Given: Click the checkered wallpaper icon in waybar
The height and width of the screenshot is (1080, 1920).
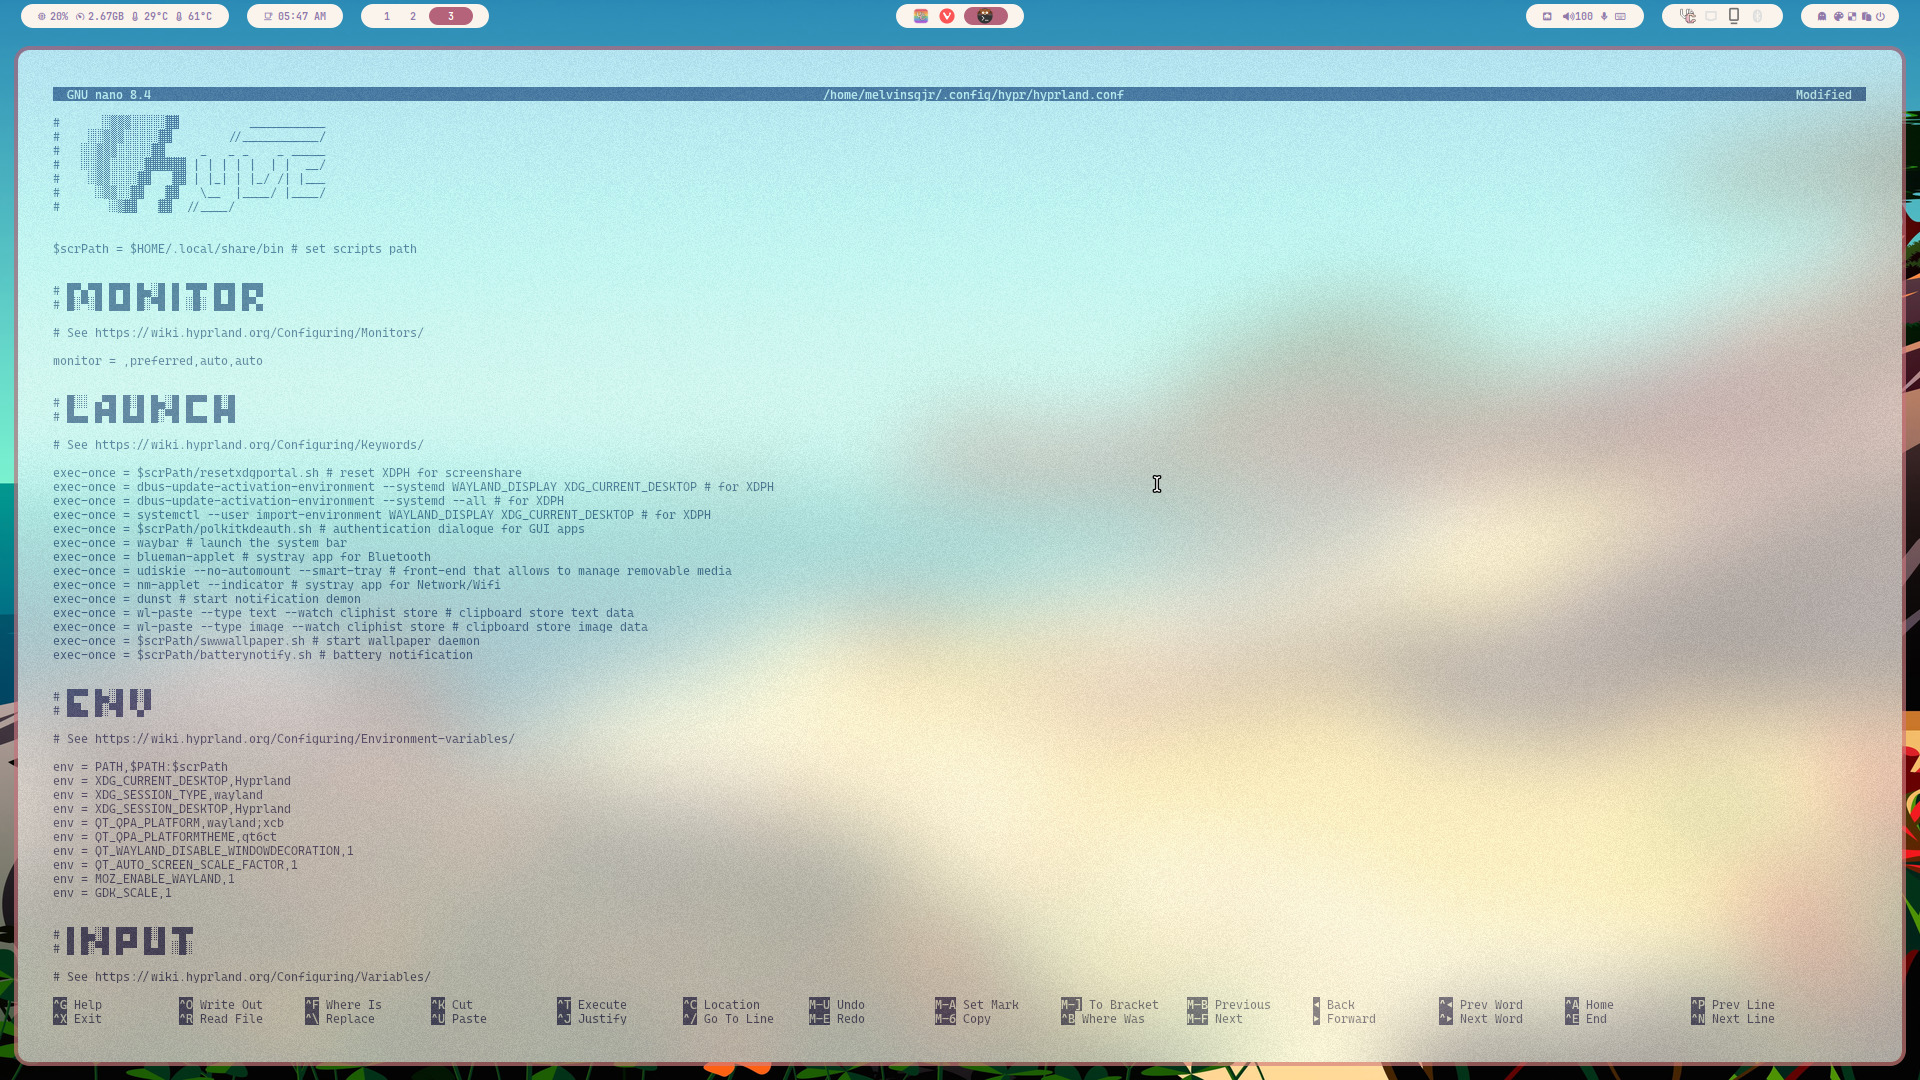Looking at the screenshot, I should click(1852, 16).
